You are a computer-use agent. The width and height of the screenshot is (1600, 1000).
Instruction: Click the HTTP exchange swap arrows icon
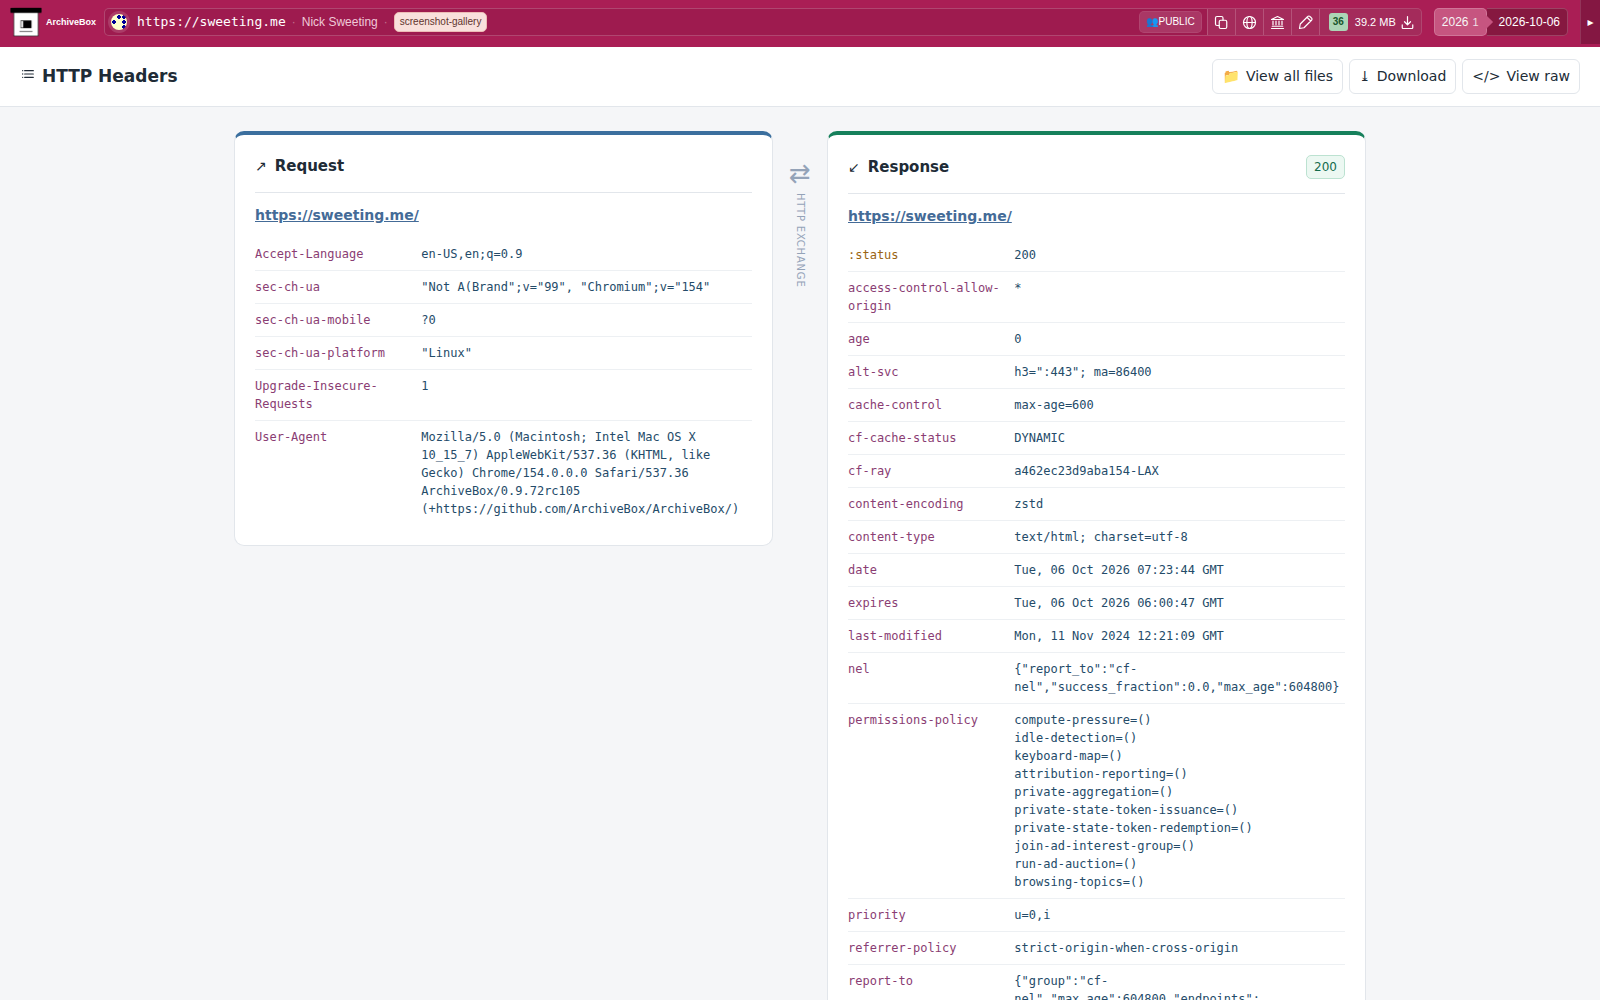(800, 174)
